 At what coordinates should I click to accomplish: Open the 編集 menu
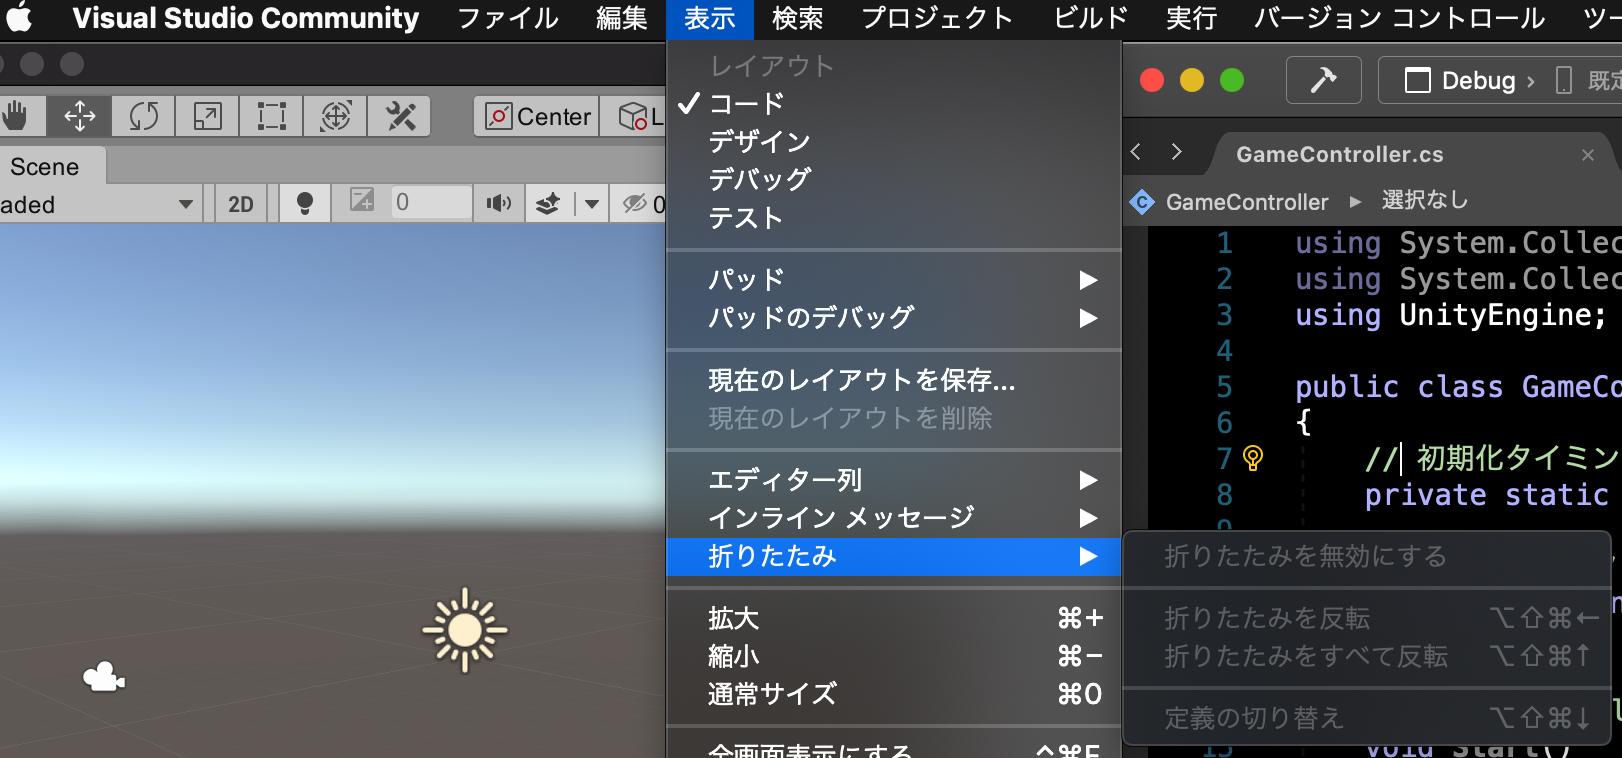(x=621, y=18)
